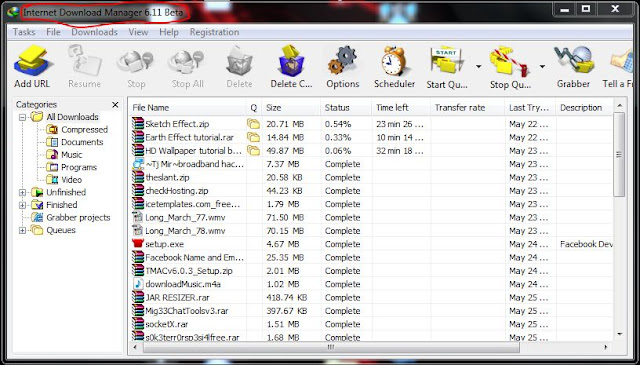Click the scroll right arrow of download list
Viewport: 640px width, 365px height.
click(606, 347)
